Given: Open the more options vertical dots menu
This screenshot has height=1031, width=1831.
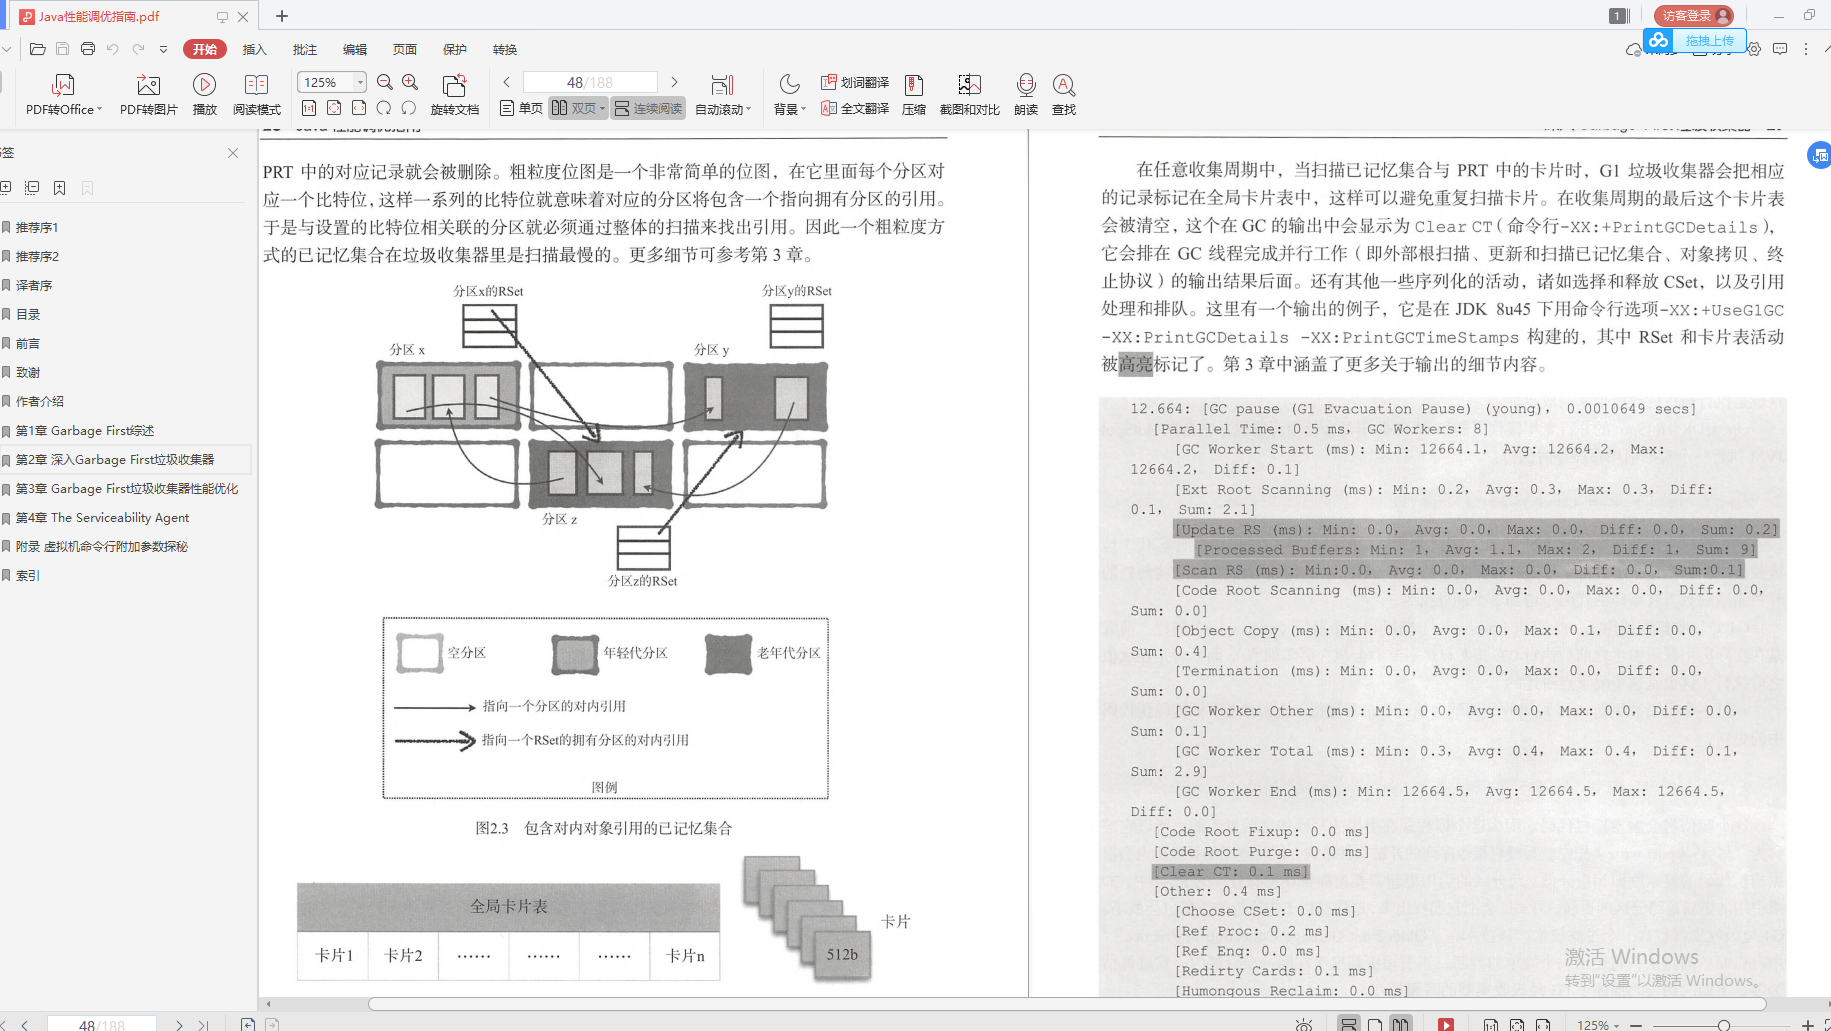Looking at the screenshot, I should (x=1806, y=49).
